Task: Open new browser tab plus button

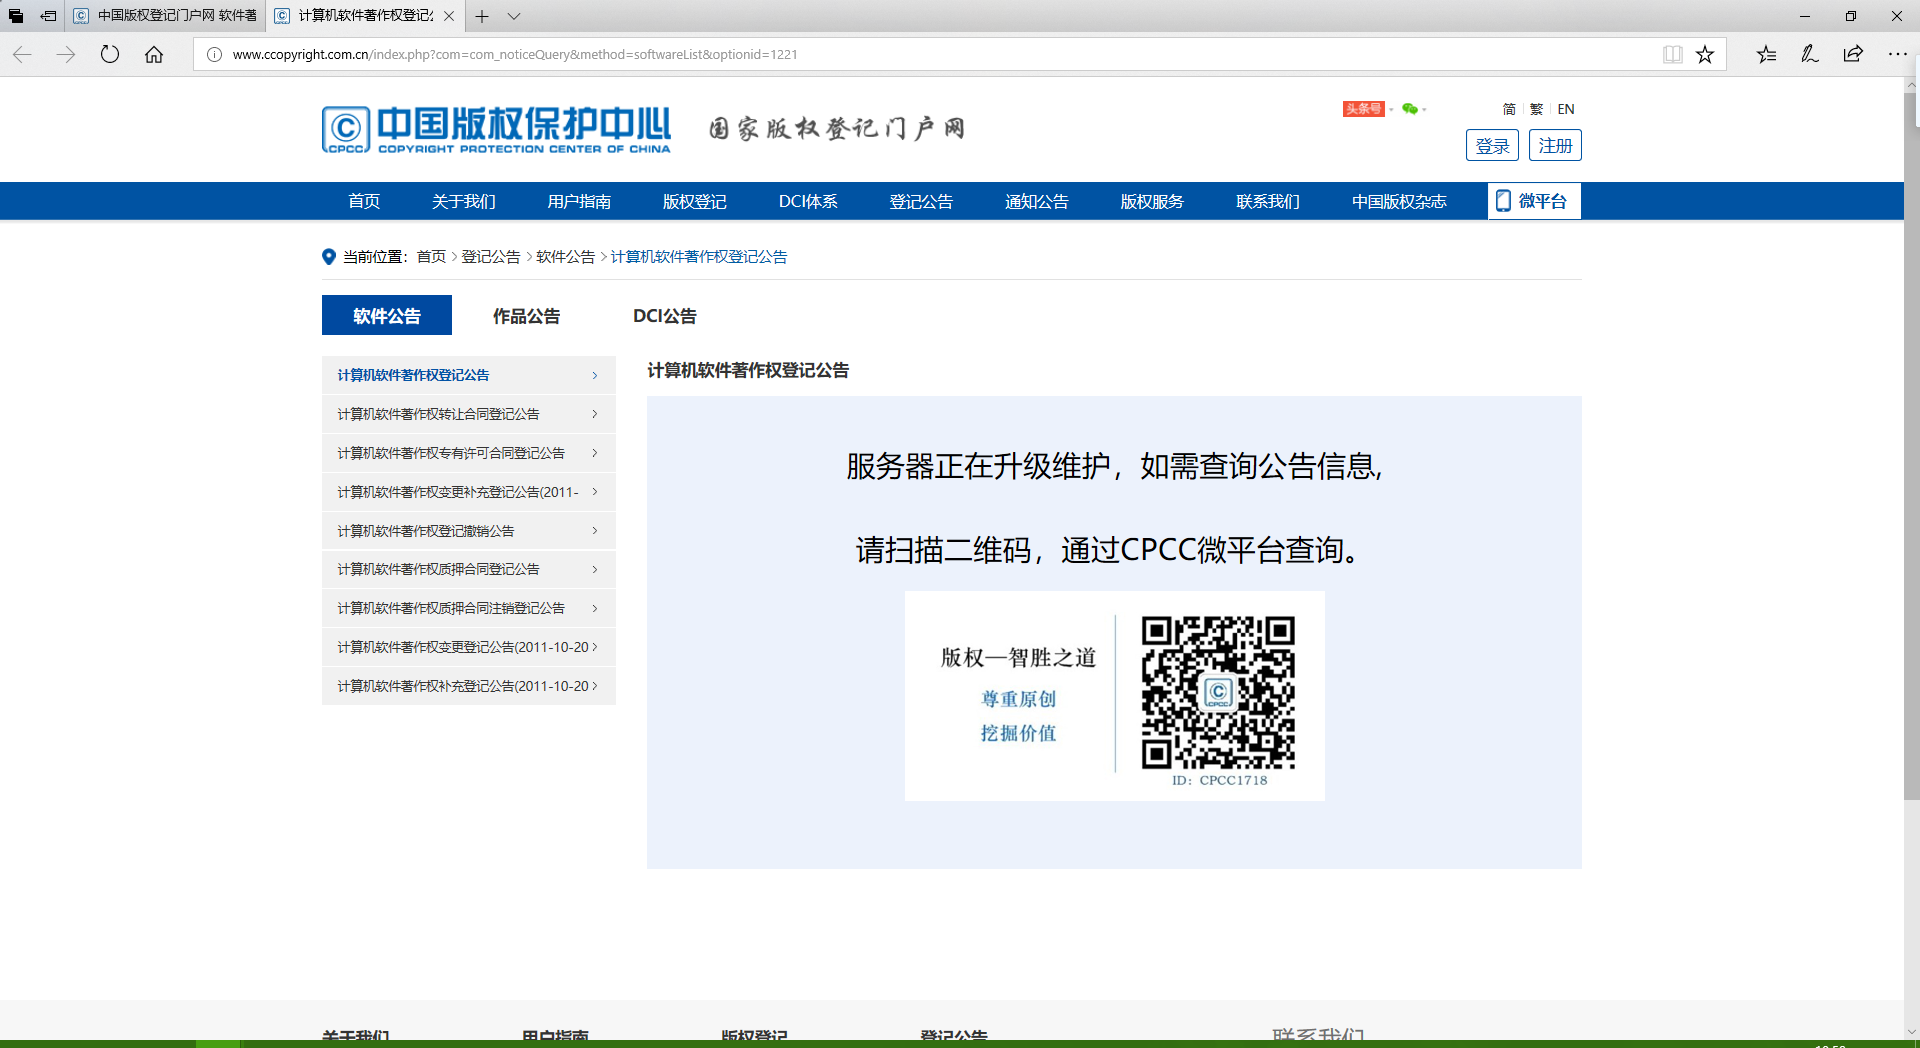Action: (x=482, y=16)
